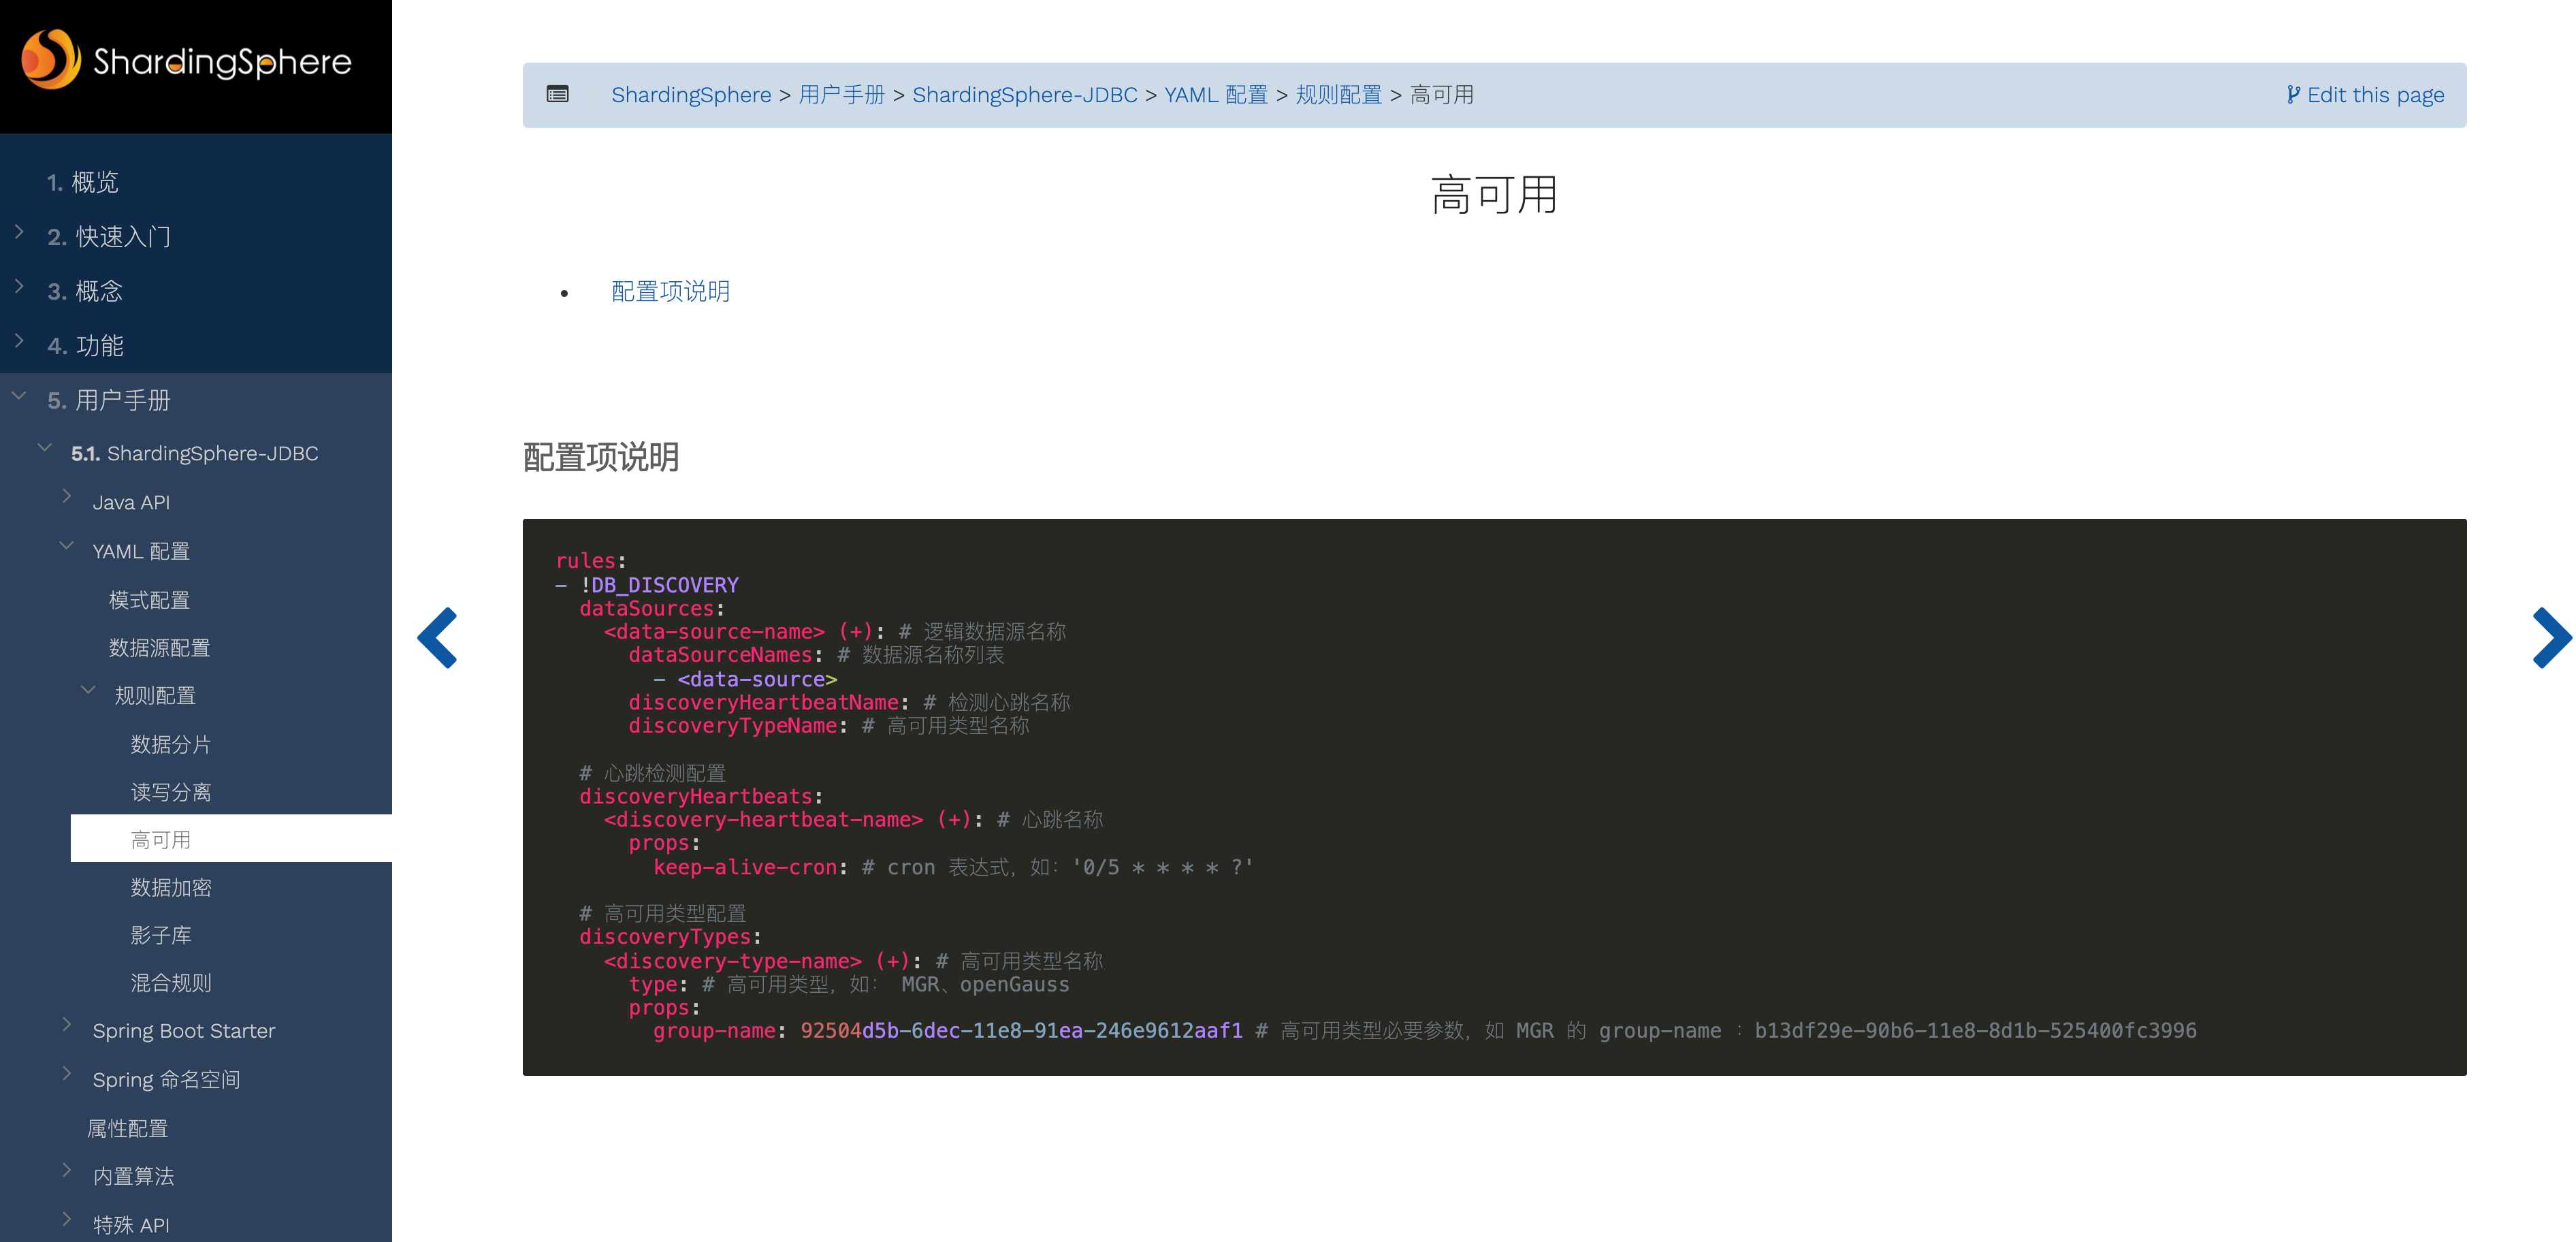Expand the Spring Boot Starter node
Screen dimensions: 2576x1242
tap(67, 1024)
